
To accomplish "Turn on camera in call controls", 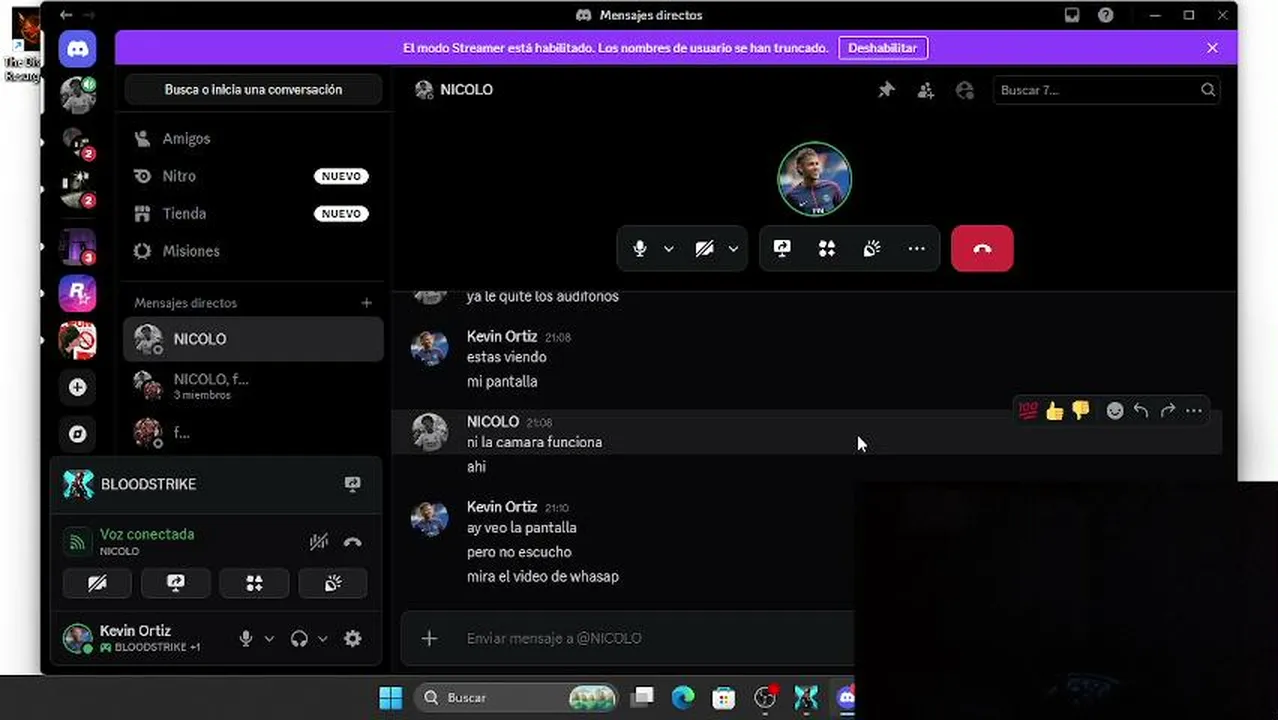I will point(704,249).
